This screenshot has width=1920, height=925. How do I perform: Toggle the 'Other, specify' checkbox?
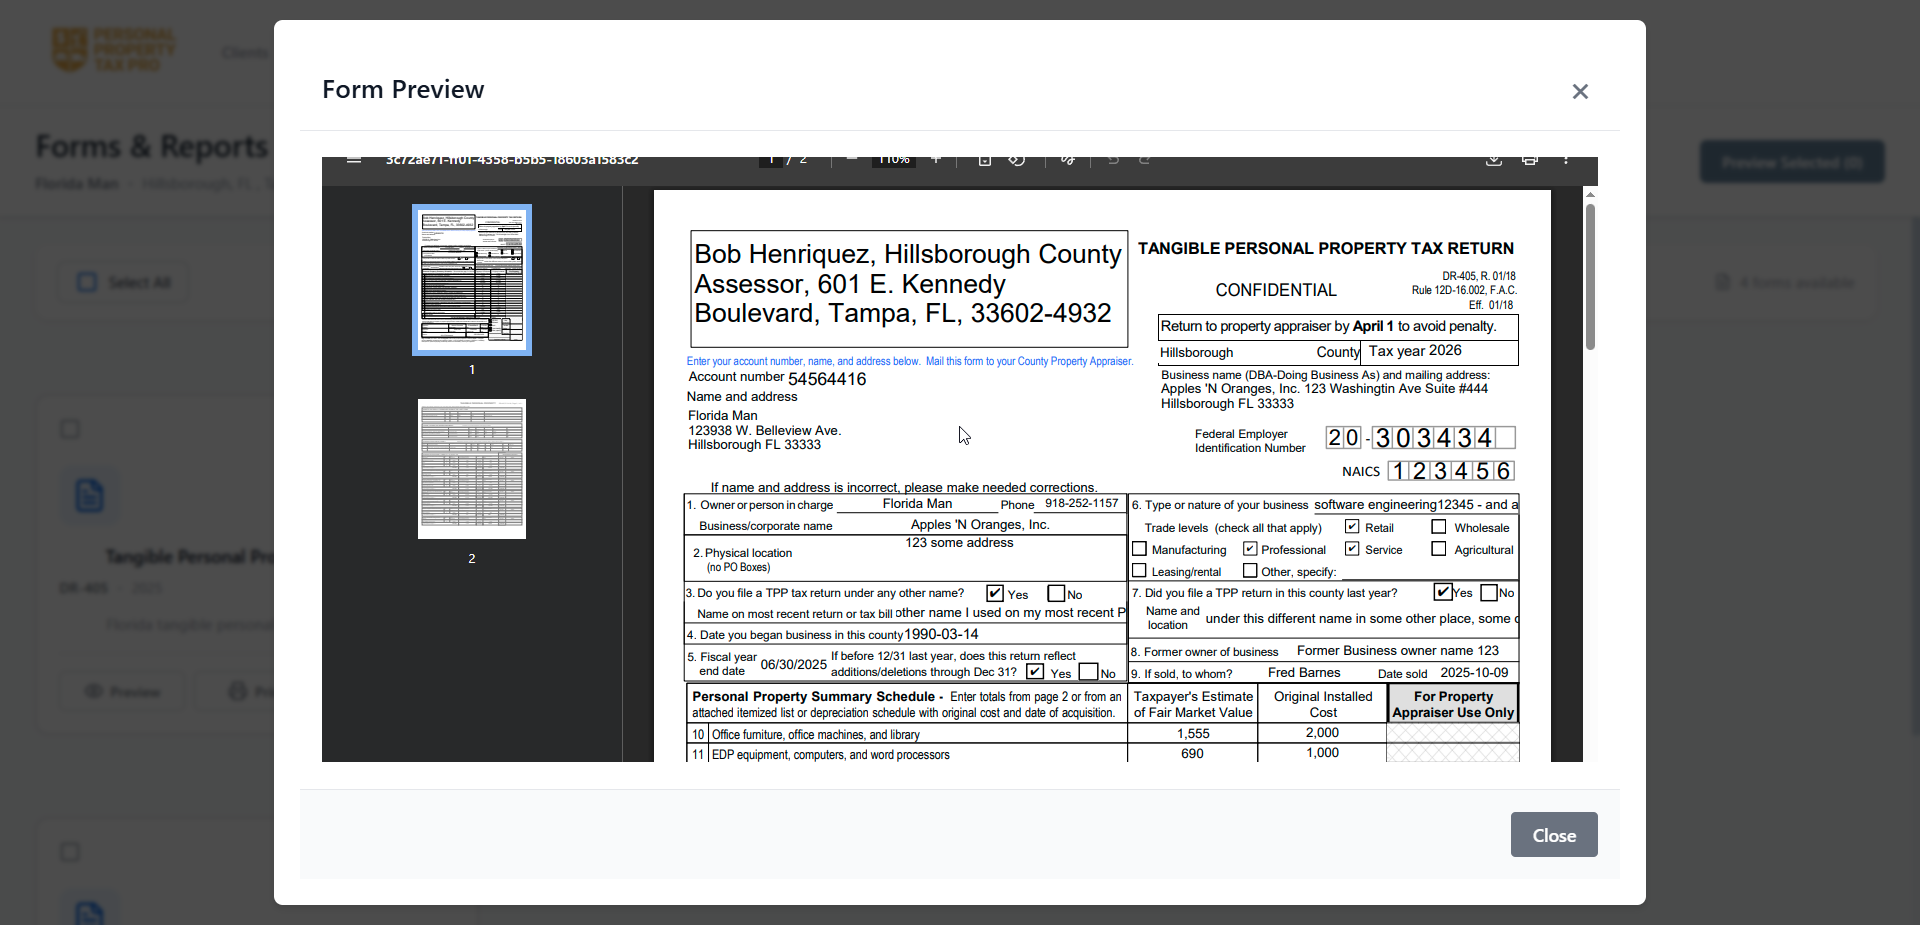pos(1250,570)
